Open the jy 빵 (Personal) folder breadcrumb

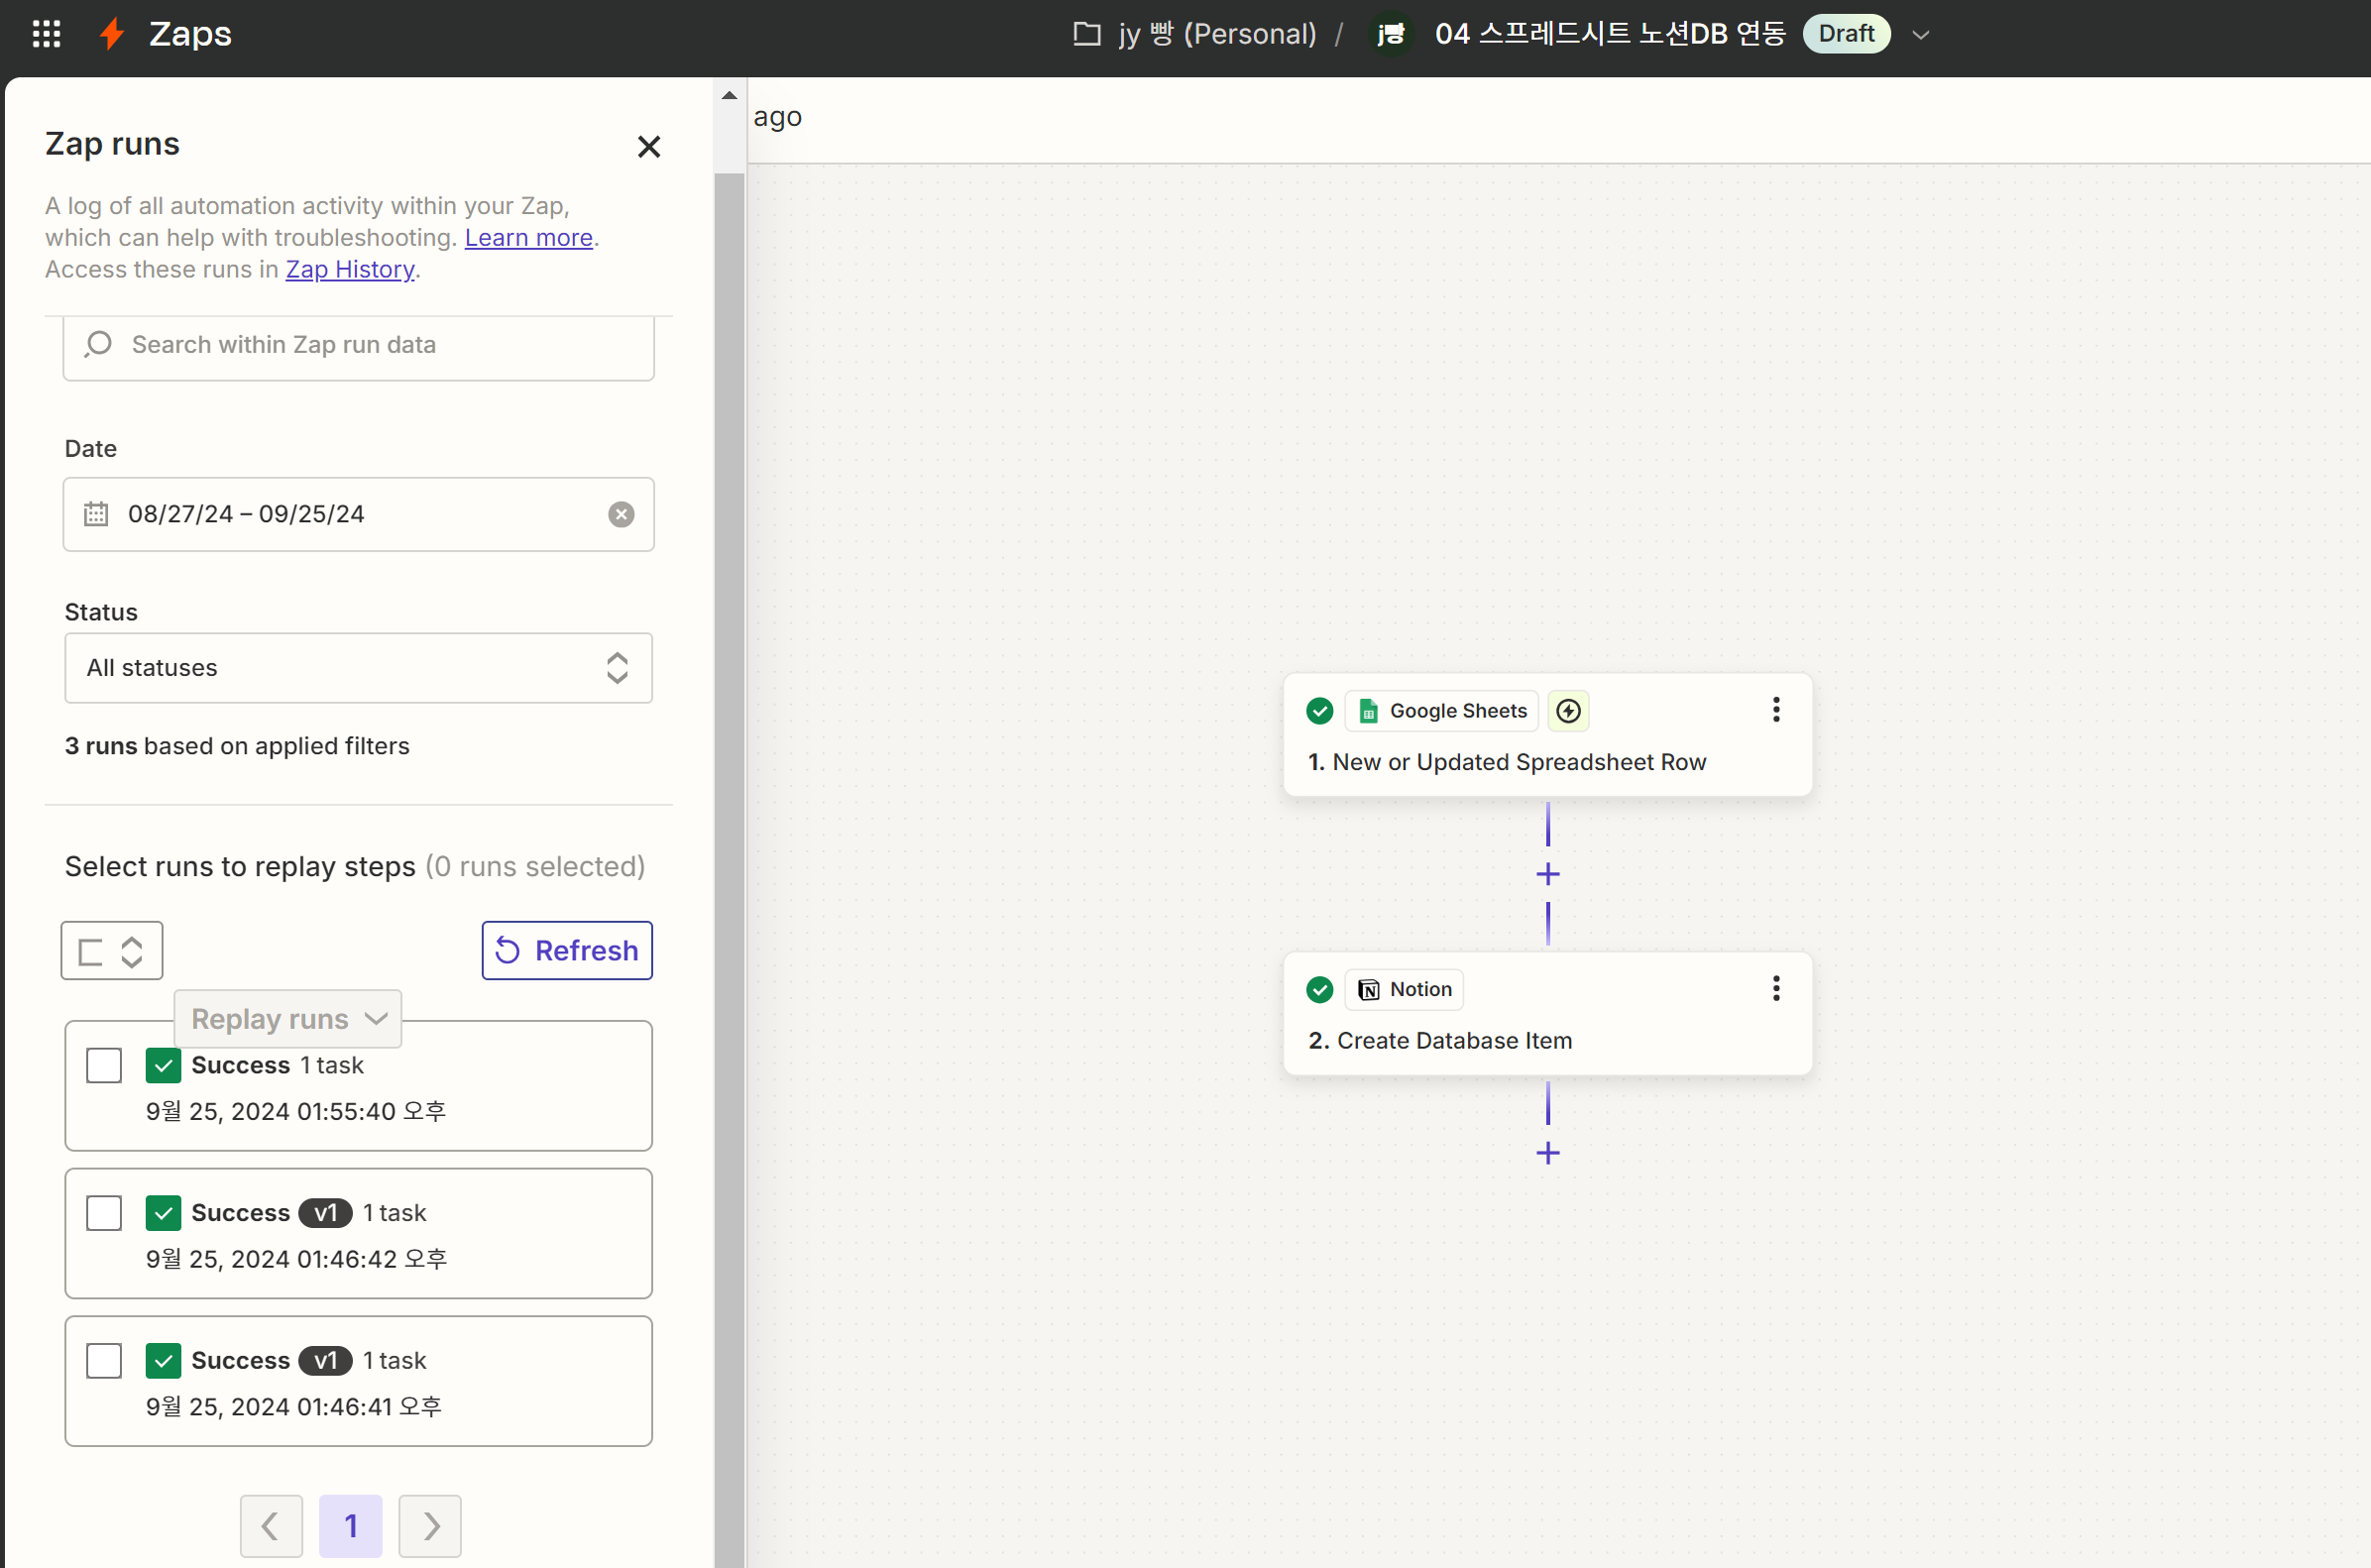pyautogui.click(x=1217, y=34)
